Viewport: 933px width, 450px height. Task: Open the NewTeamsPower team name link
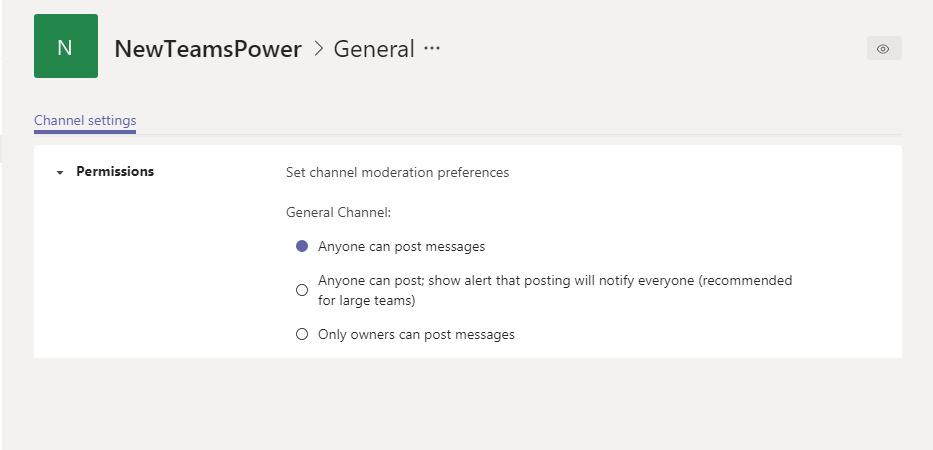208,49
